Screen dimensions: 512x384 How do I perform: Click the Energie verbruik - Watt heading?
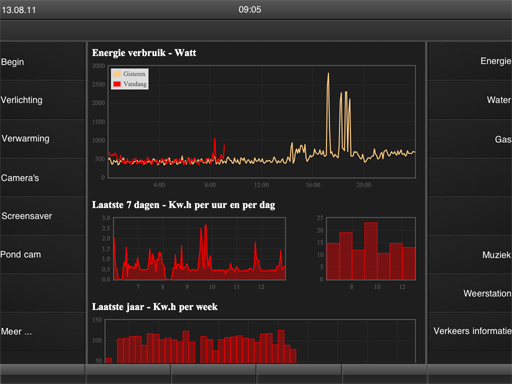click(x=144, y=53)
